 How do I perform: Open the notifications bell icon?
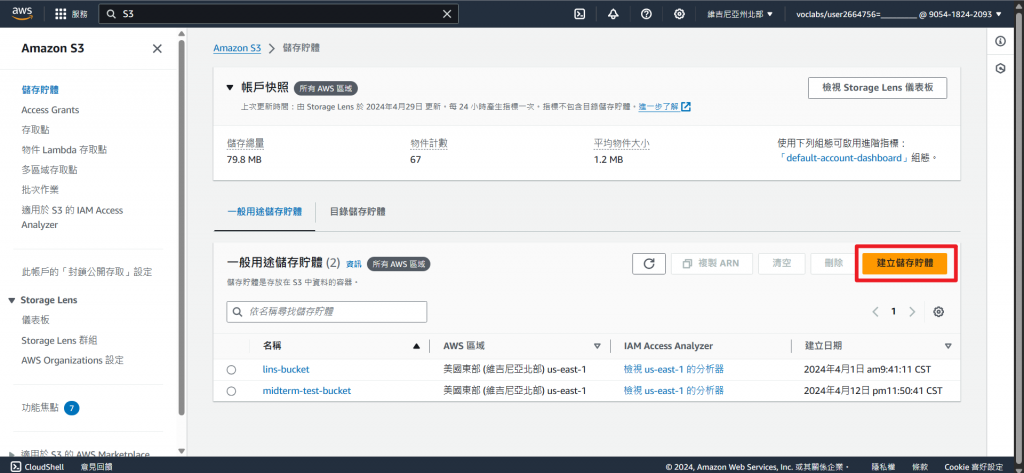(x=613, y=14)
